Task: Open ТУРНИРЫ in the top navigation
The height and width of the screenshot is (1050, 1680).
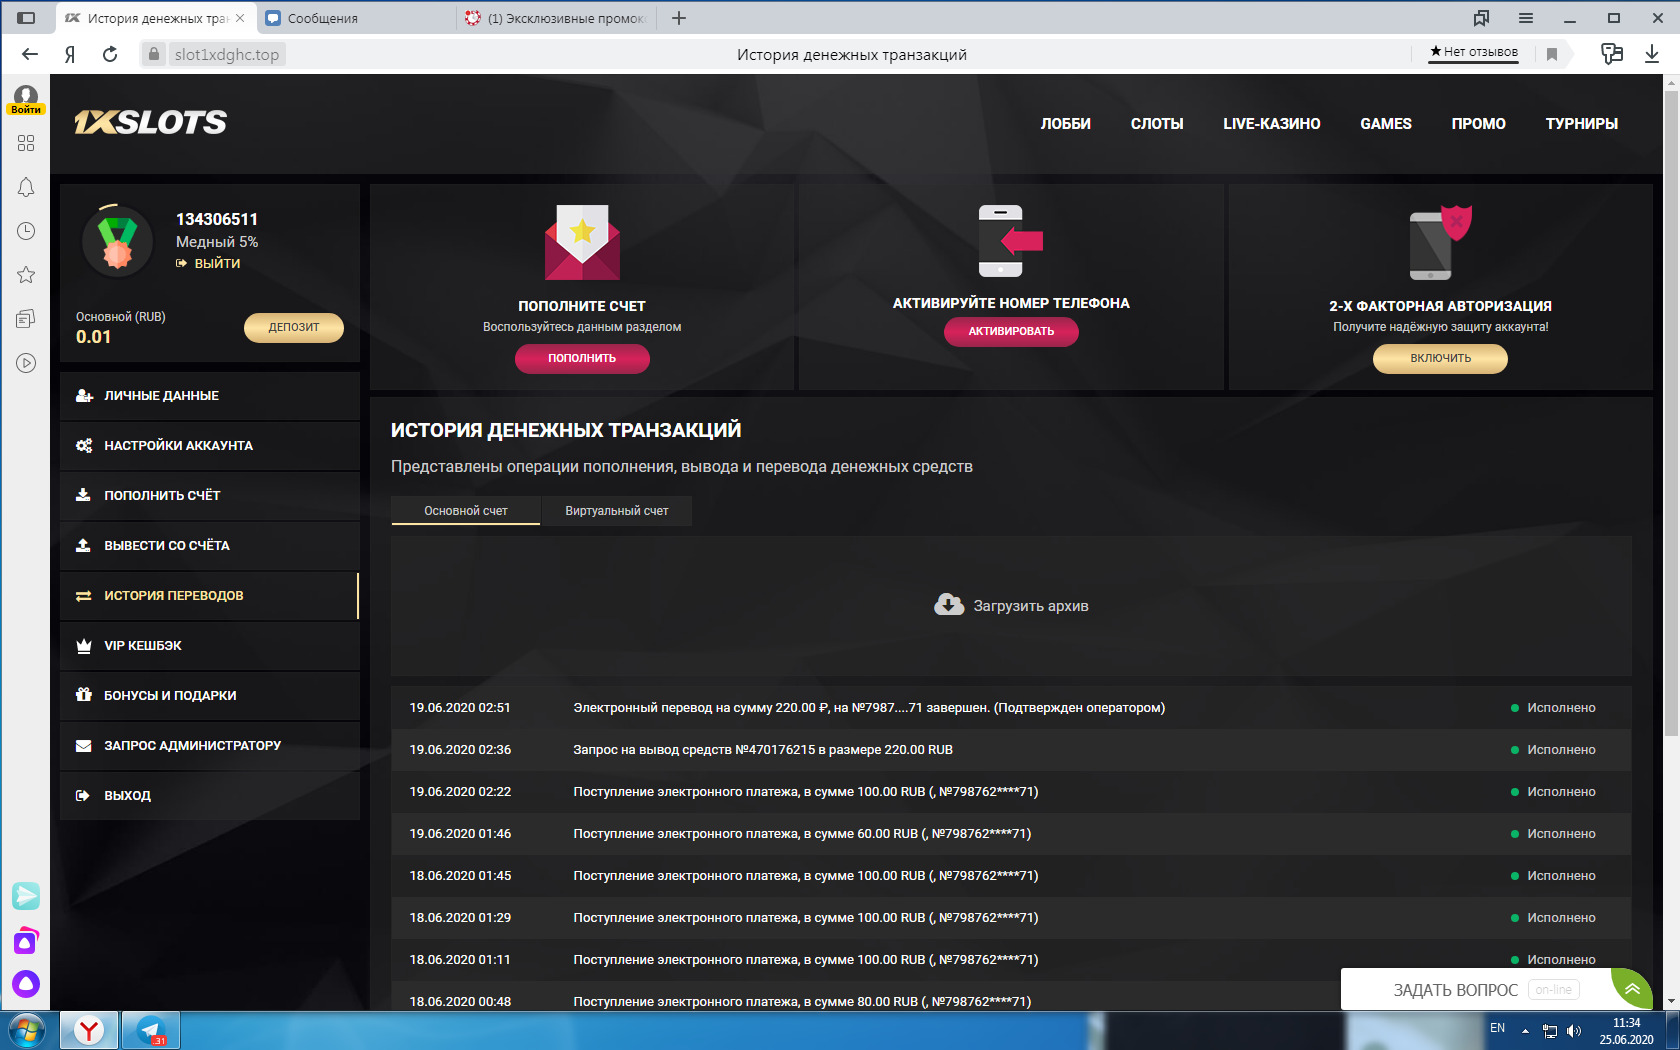Action: [1581, 124]
